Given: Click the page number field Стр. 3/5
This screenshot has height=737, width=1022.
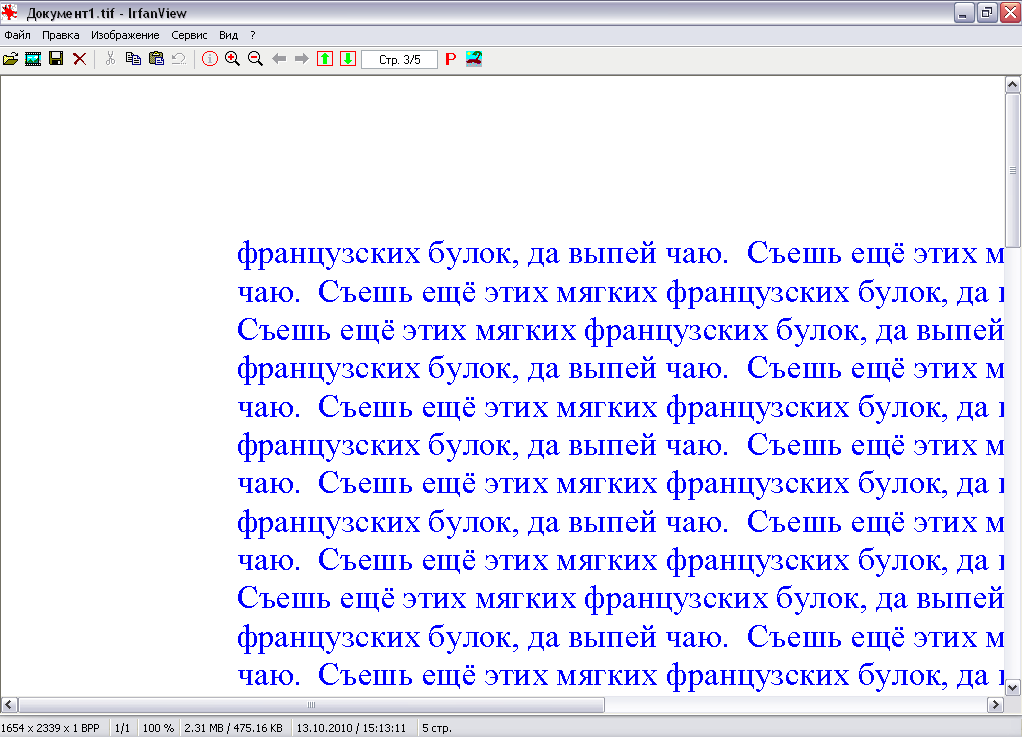Looking at the screenshot, I should click(x=399, y=60).
